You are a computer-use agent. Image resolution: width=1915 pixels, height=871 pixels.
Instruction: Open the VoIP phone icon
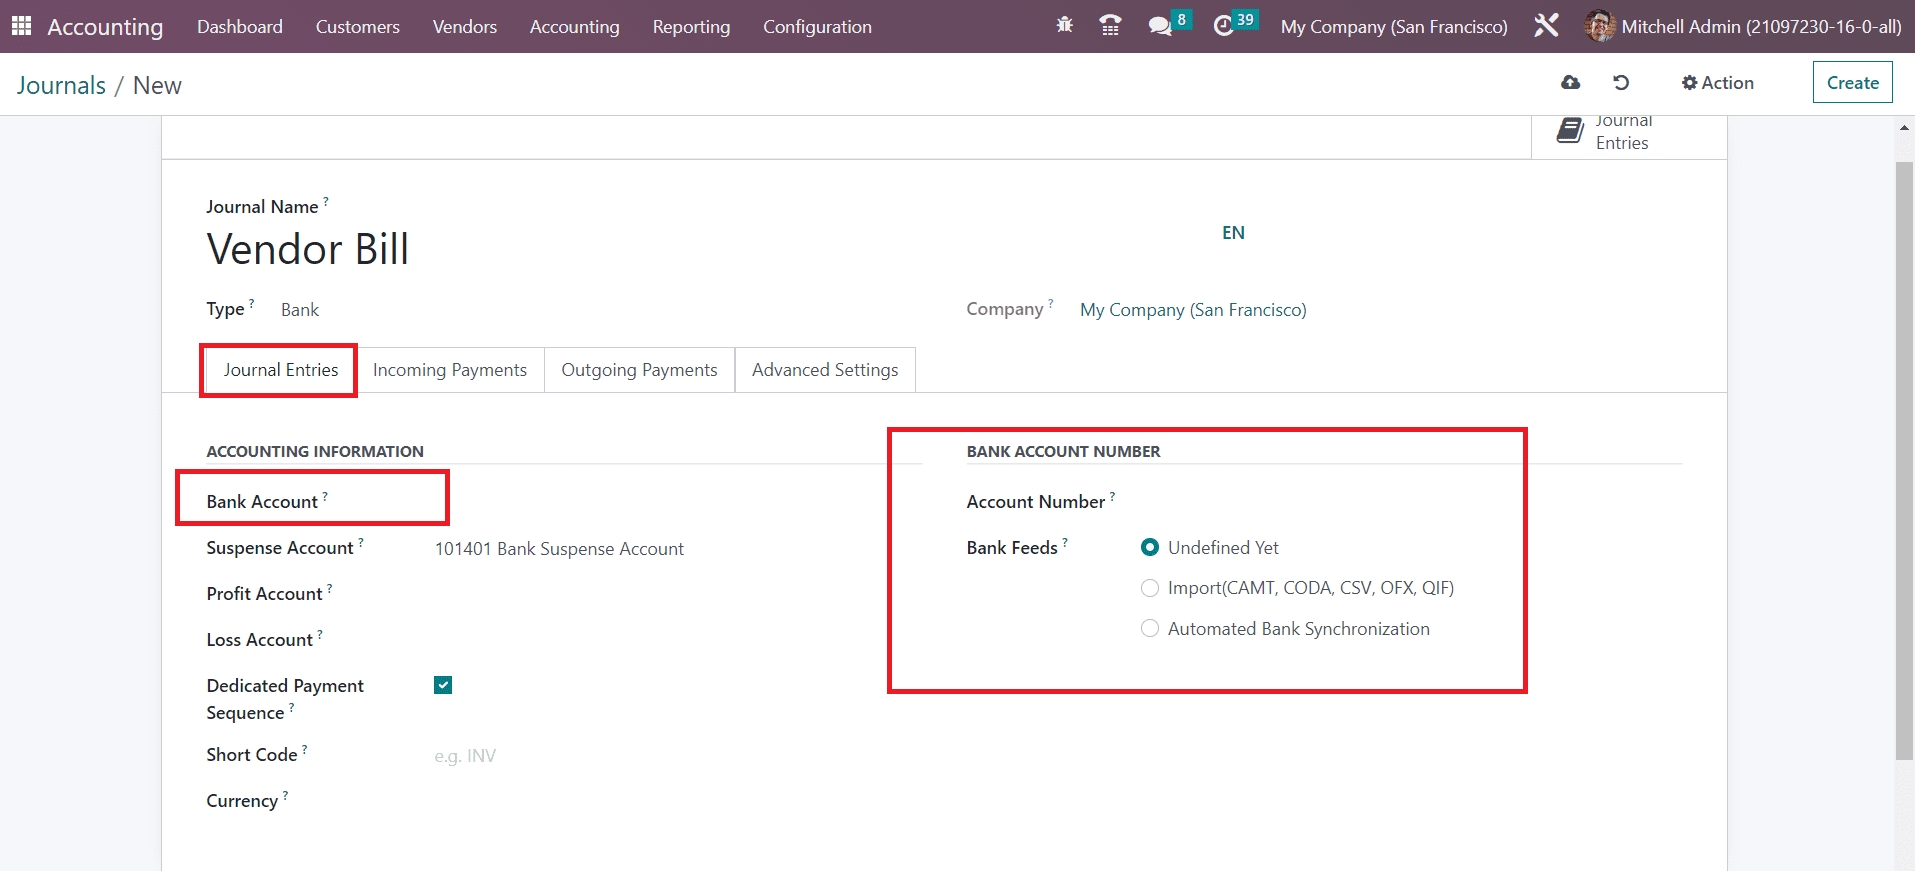point(1110,26)
